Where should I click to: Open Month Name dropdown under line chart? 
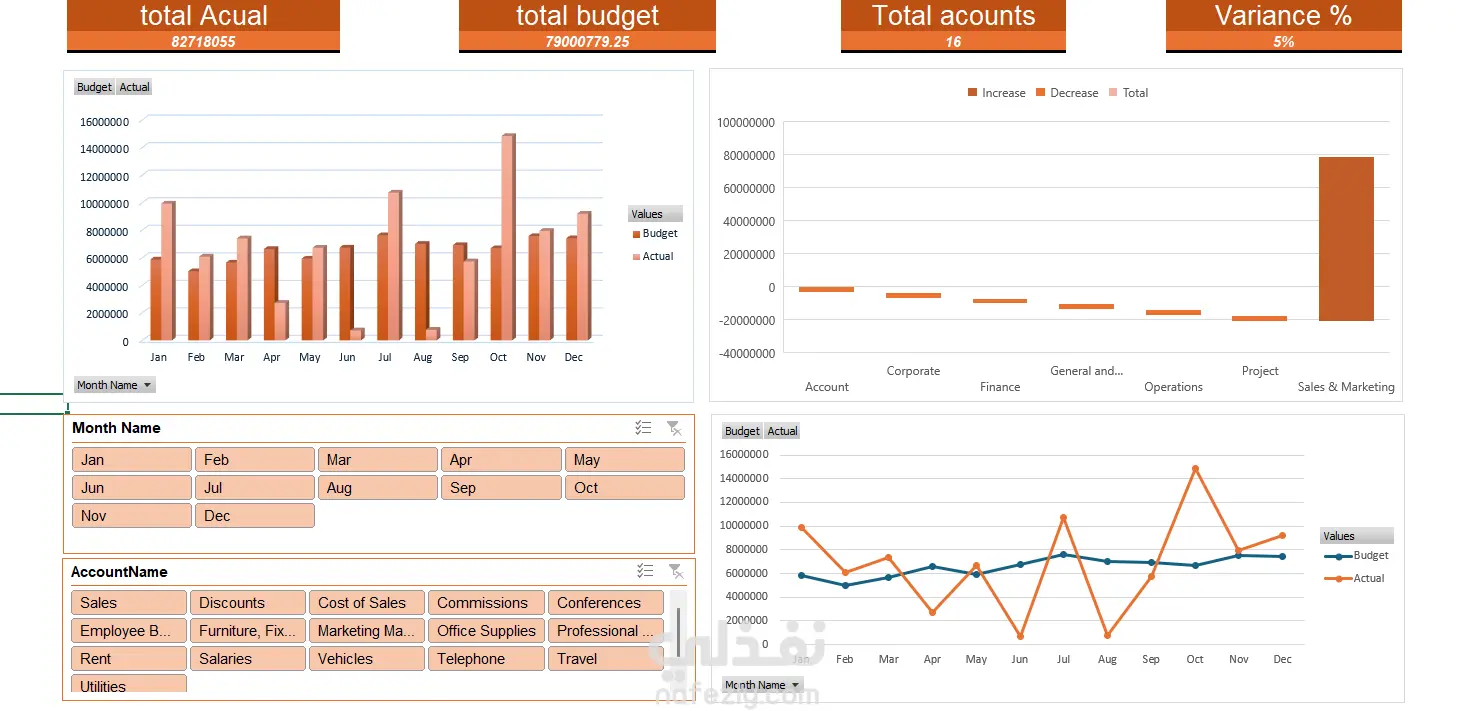coord(762,685)
